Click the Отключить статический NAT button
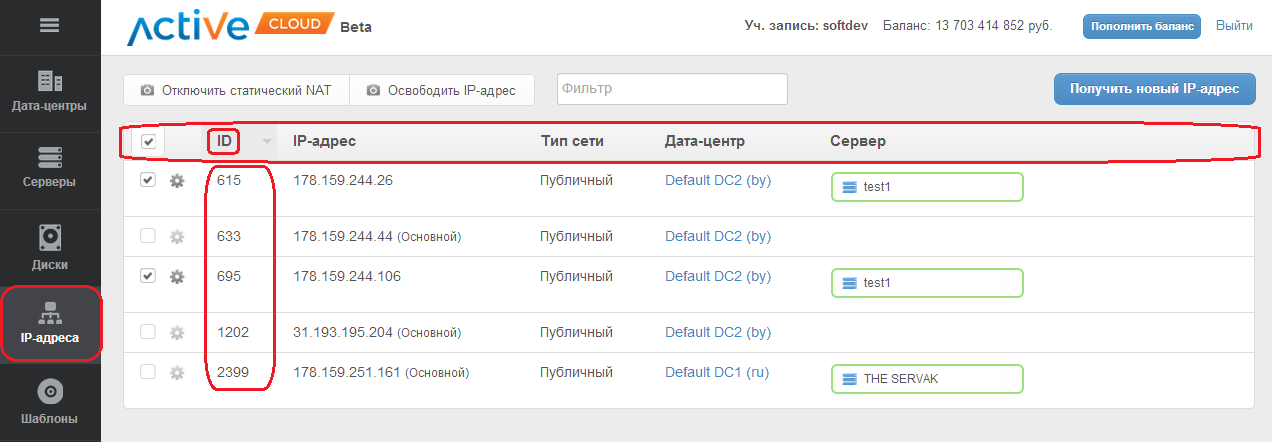 [x=236, y=90]
